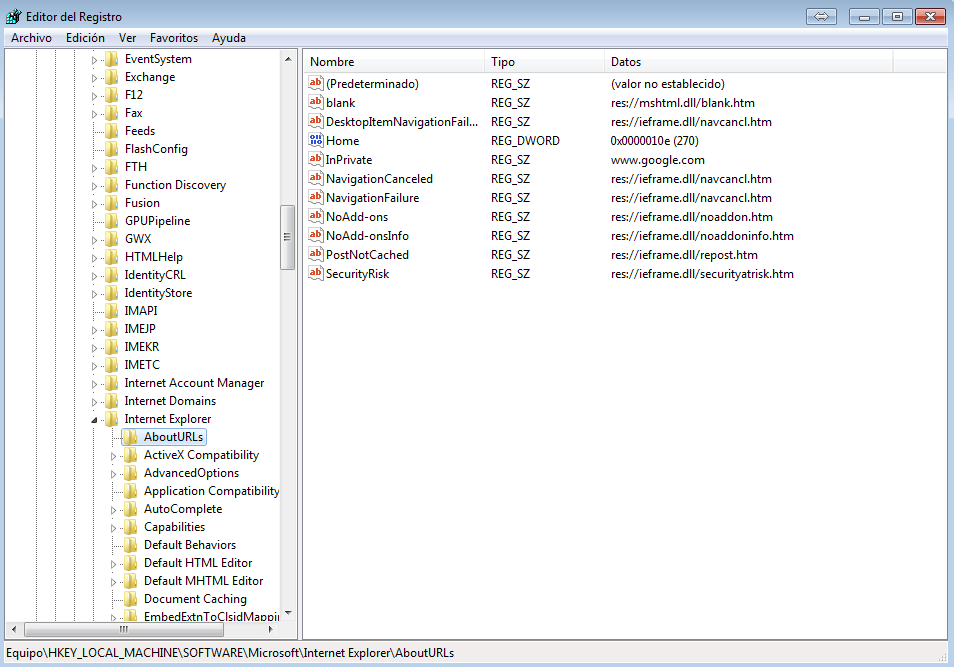Click the registry path in status bar
The width and height of the screenshot is (954, 667).
tap(230, 653)
